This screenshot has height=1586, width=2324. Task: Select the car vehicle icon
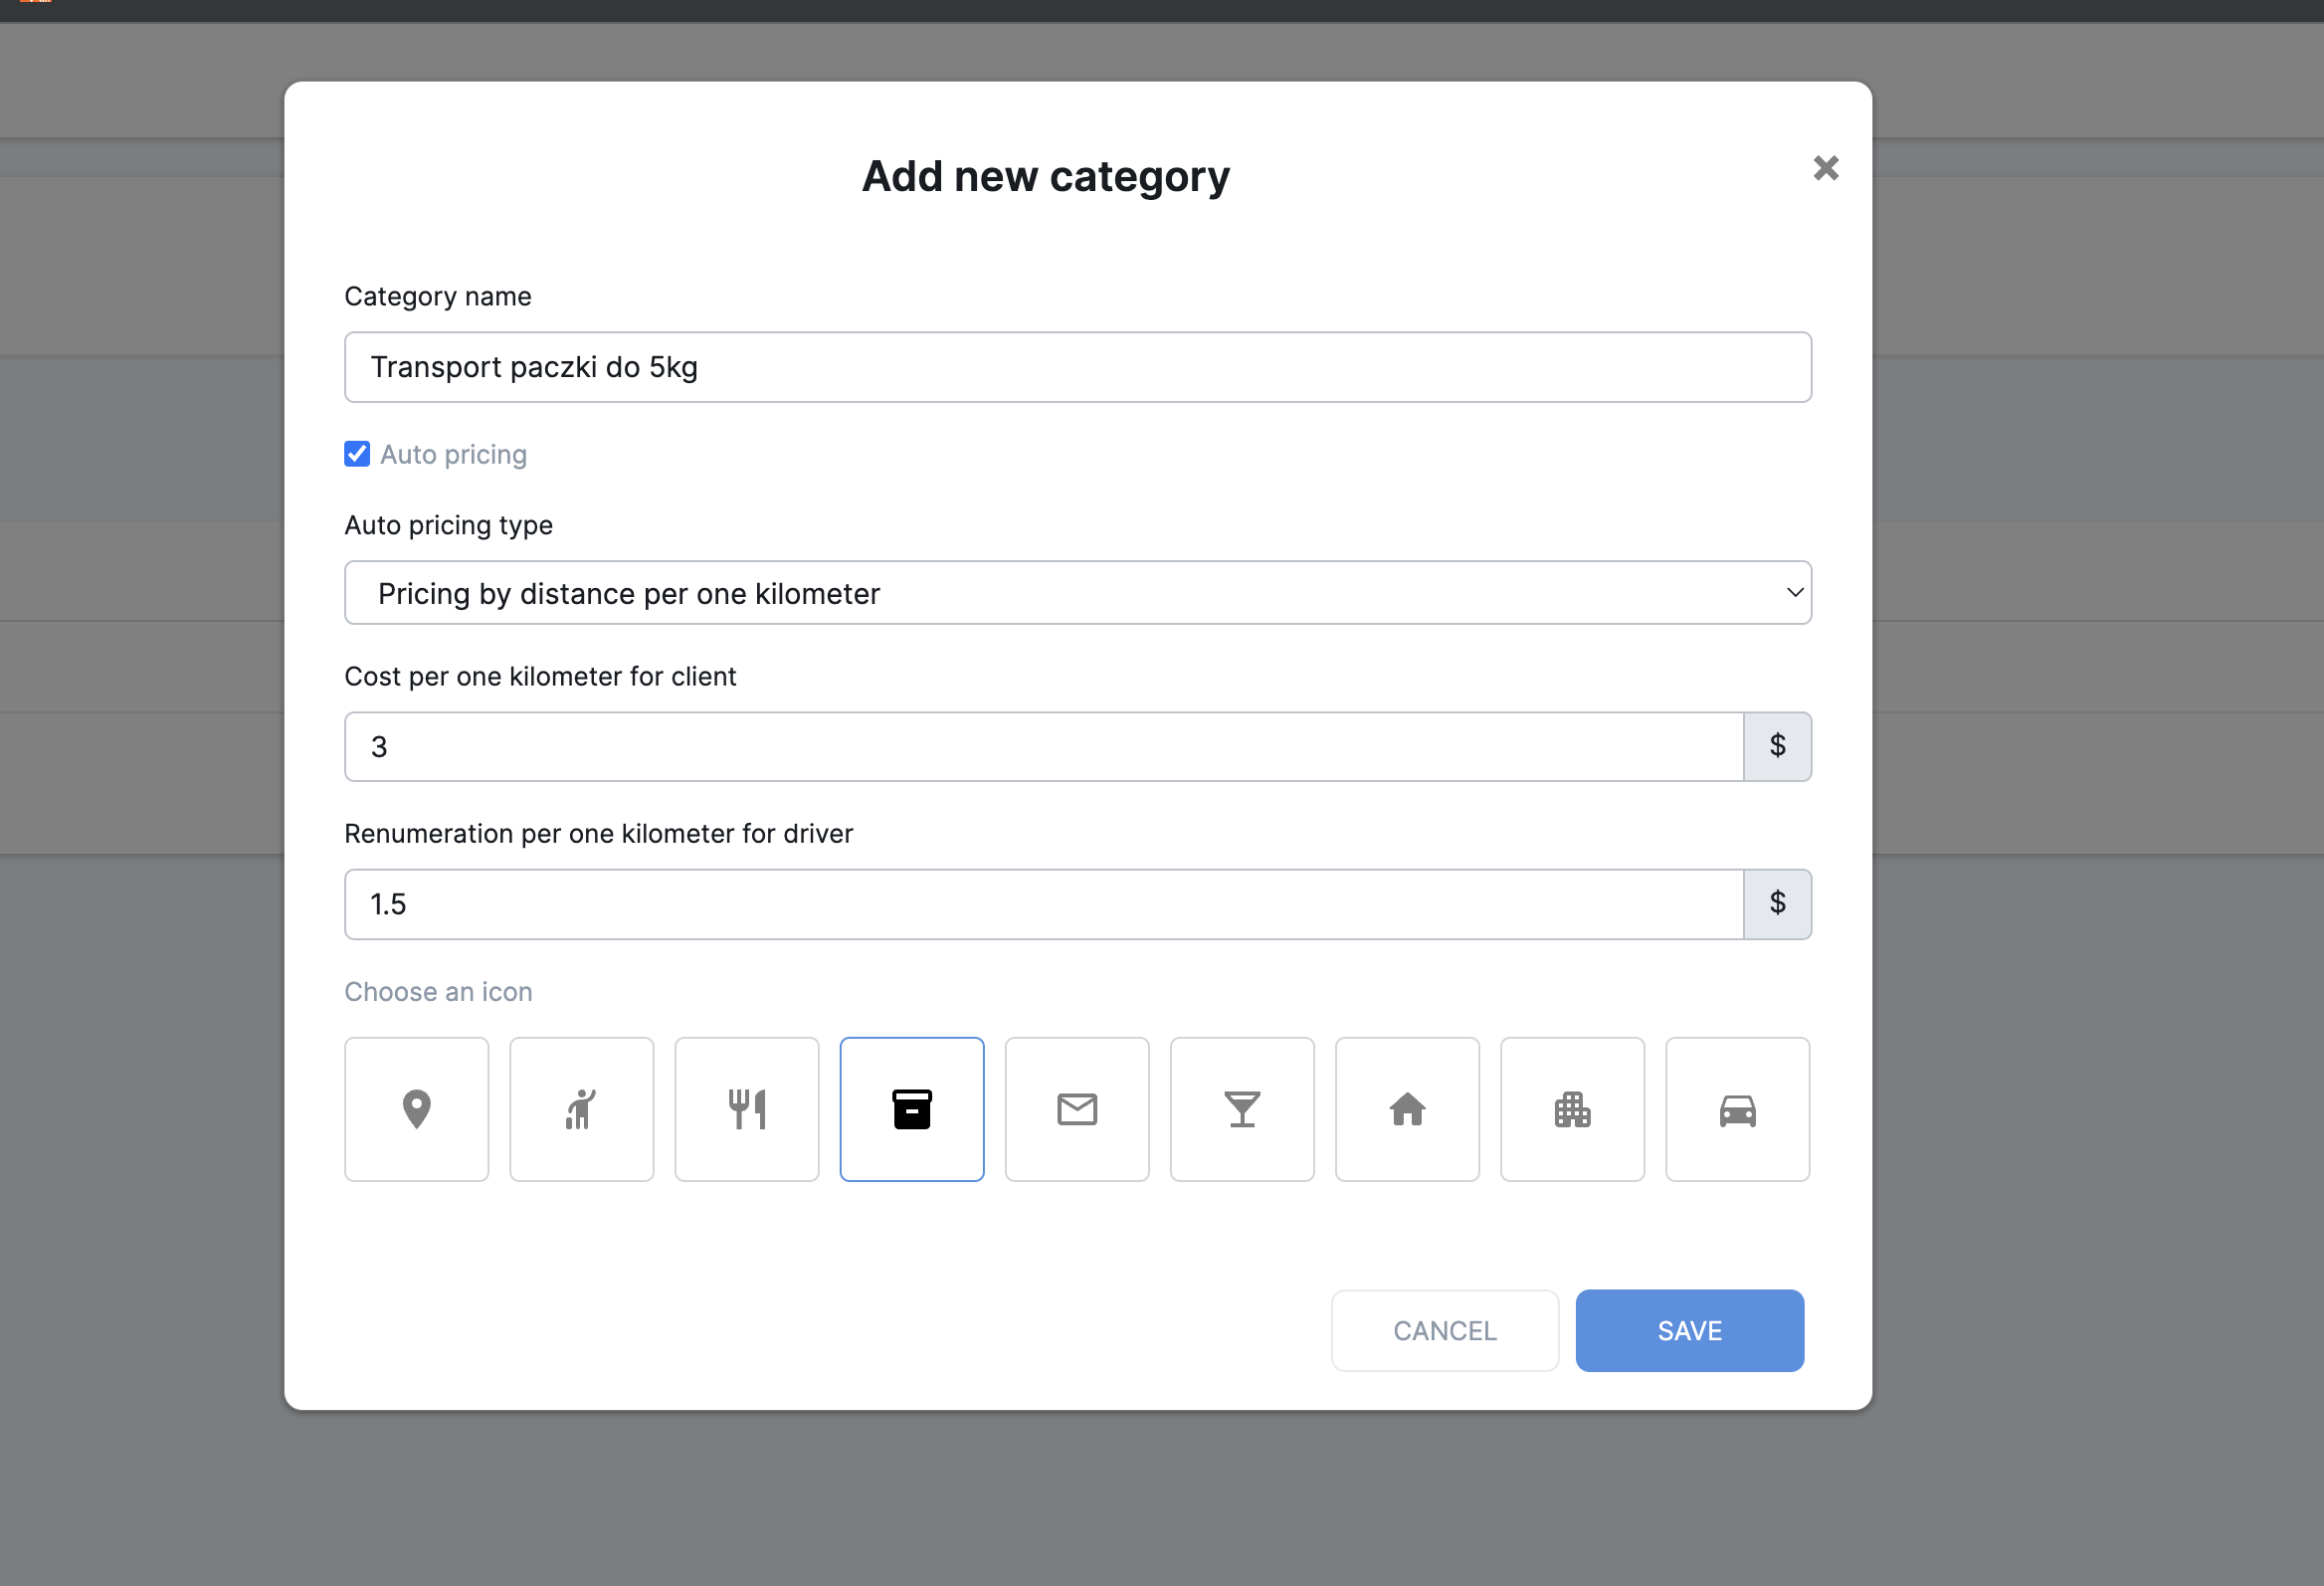click(x=1737, y=1109)
